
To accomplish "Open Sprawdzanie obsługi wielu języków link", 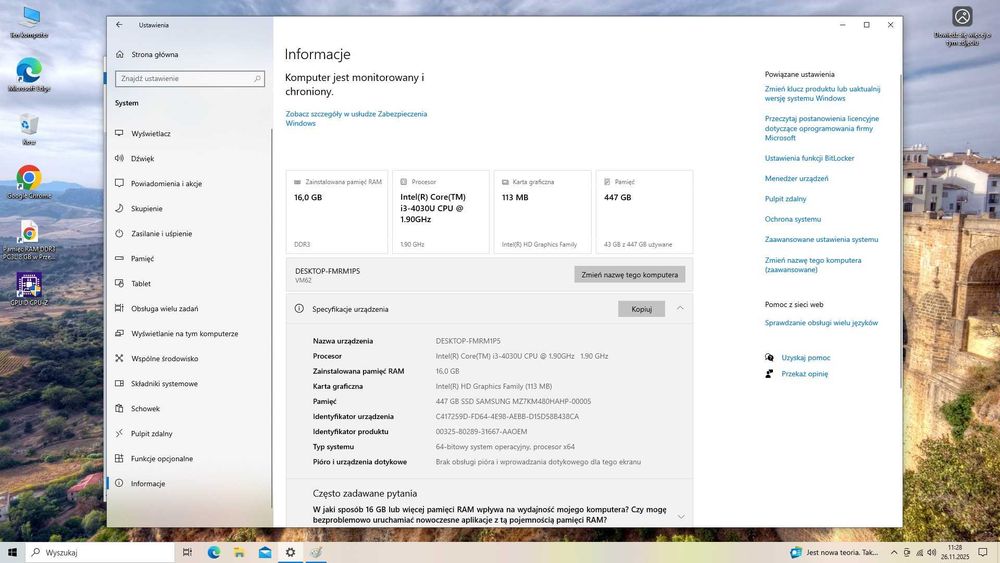I will (x=821, y=323).
